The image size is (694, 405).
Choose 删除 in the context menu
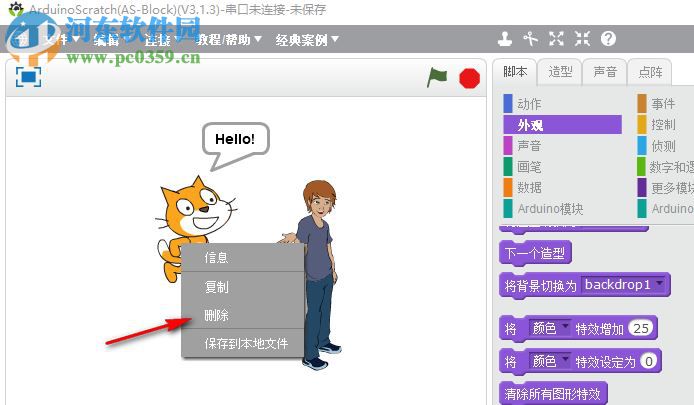[243, 315]
